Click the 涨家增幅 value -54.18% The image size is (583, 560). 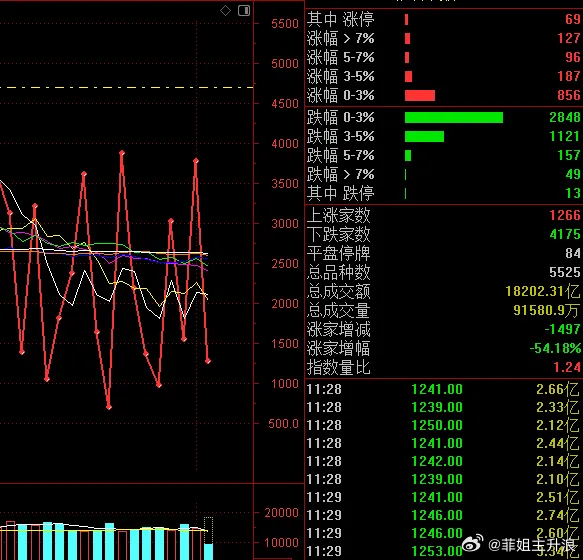(x=555, y=348)
